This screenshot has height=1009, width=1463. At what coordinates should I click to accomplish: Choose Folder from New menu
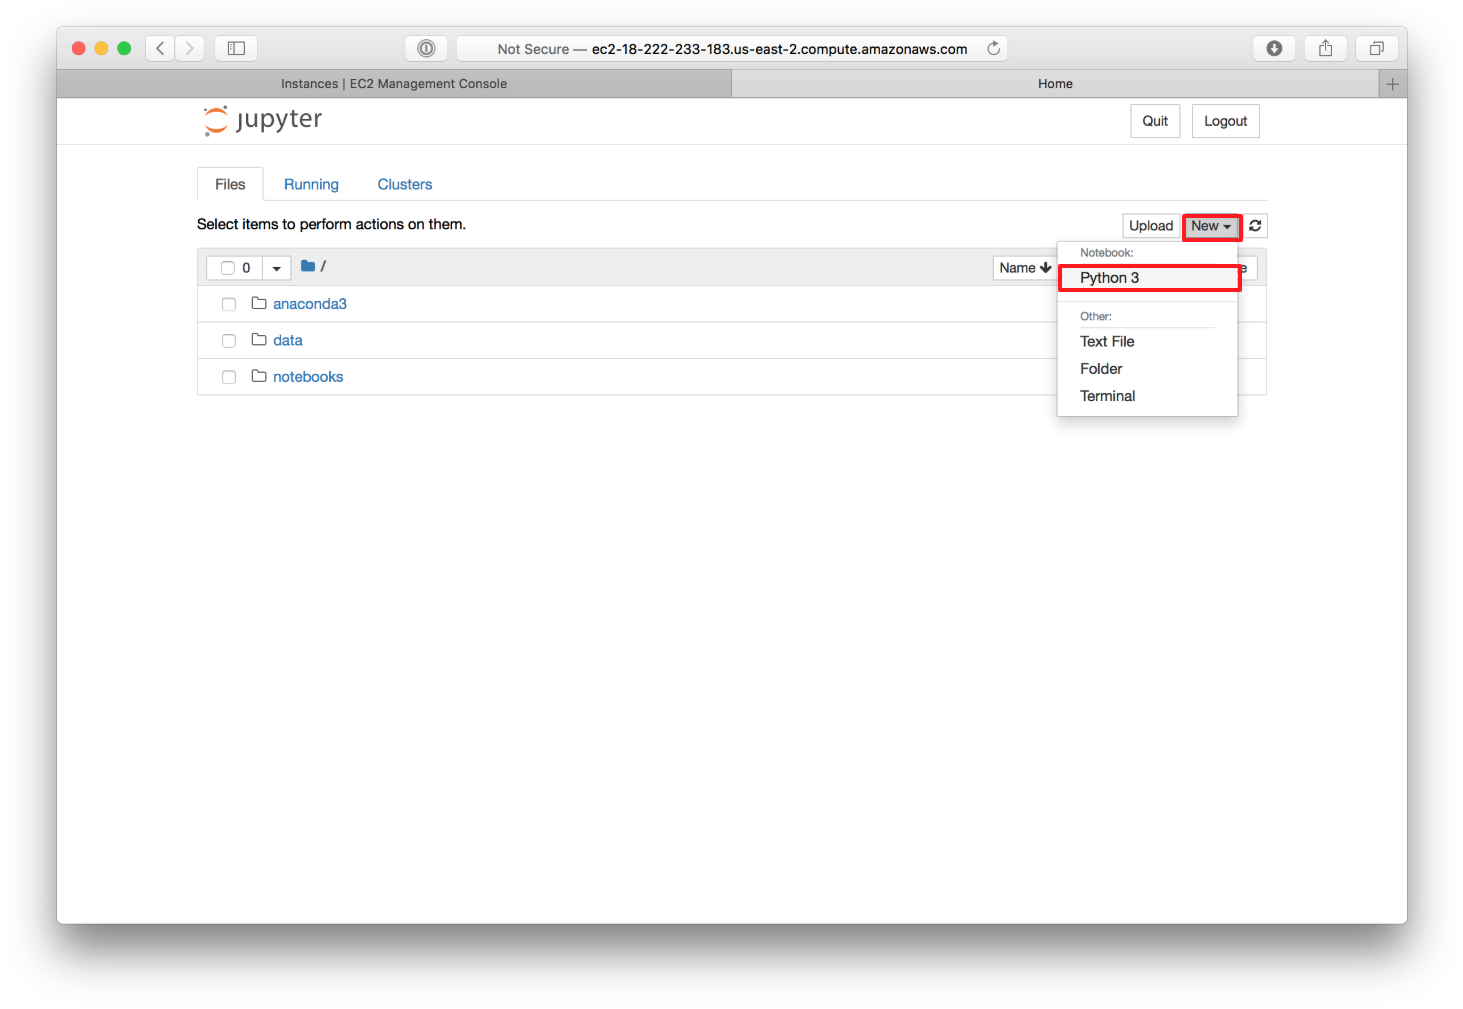coord(1147,369)
